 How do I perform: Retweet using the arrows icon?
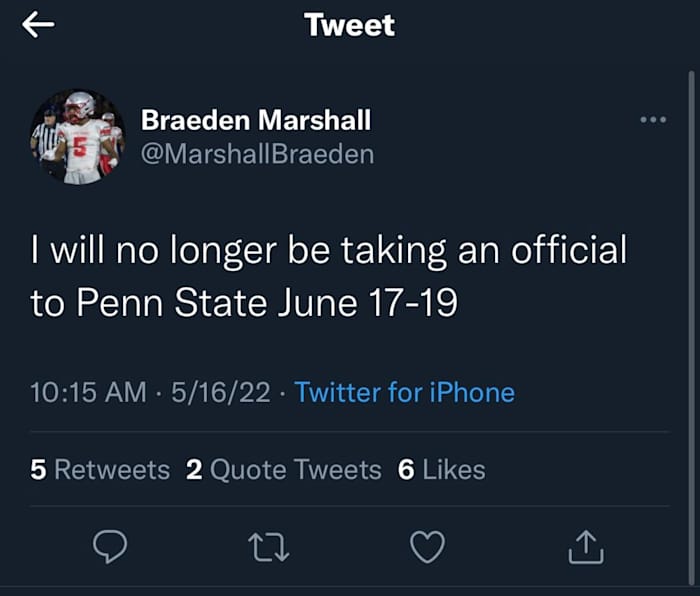click(x=270, y=545)
